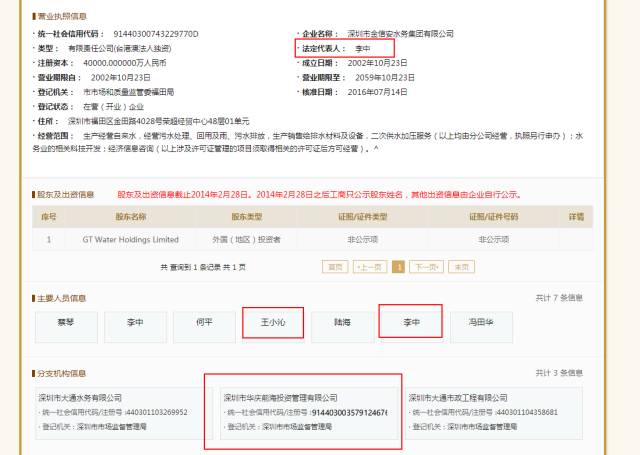Screen dimensions: 640x455
Task: Click registered capital 40000.000000万人民币
Action: [x=124, y=63]
